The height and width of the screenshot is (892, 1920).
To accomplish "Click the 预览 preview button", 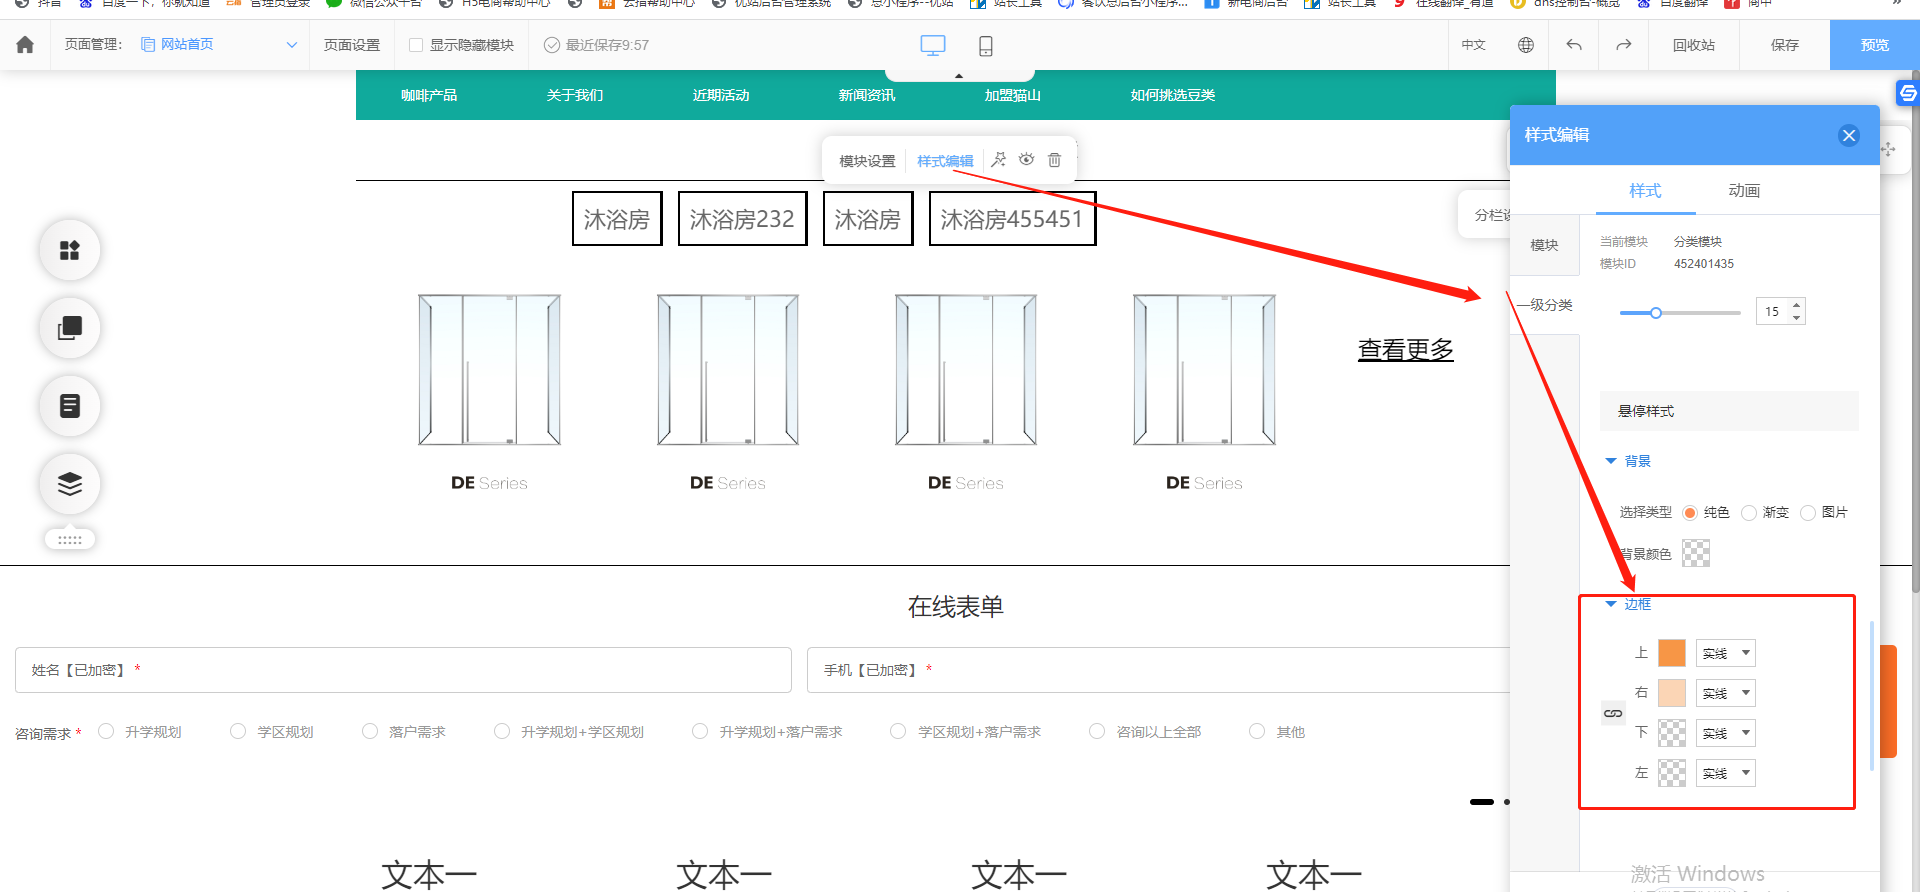I will (1875, 45).
